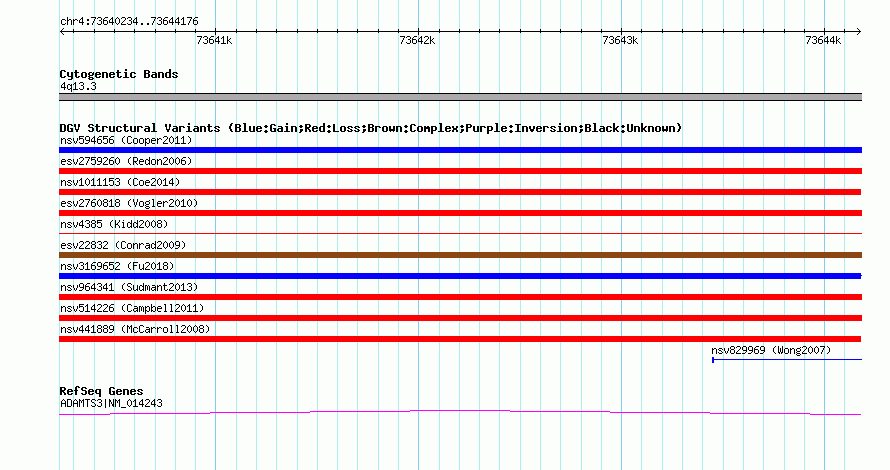Open the DGV Structural Variants track title
890x470 pixels.
click(371, 128)
